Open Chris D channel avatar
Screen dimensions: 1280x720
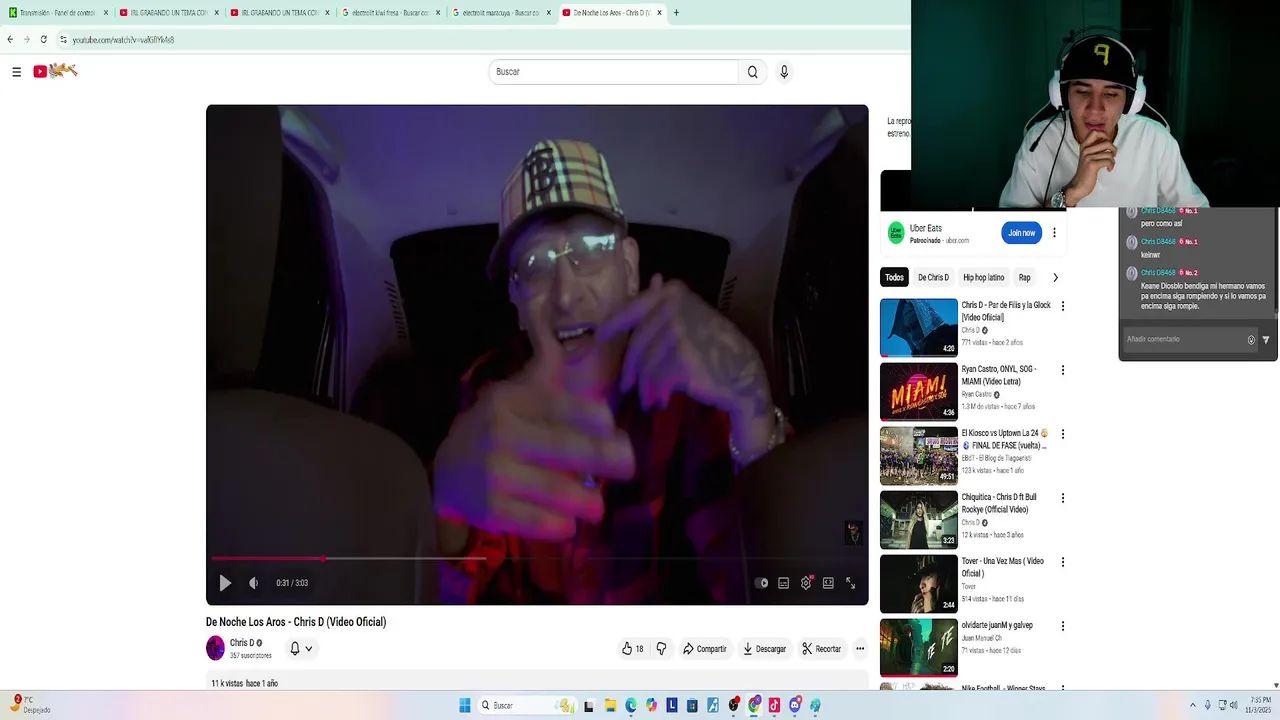pyautogui.click(x=215, y=648)
